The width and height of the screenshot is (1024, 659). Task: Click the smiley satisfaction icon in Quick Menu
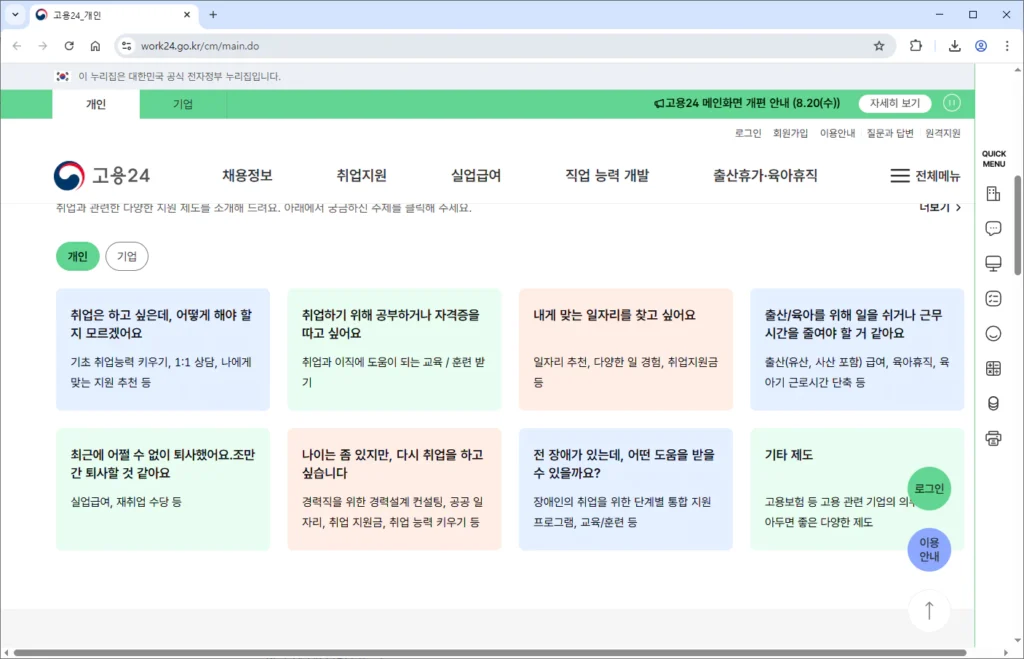coord(992,332)
